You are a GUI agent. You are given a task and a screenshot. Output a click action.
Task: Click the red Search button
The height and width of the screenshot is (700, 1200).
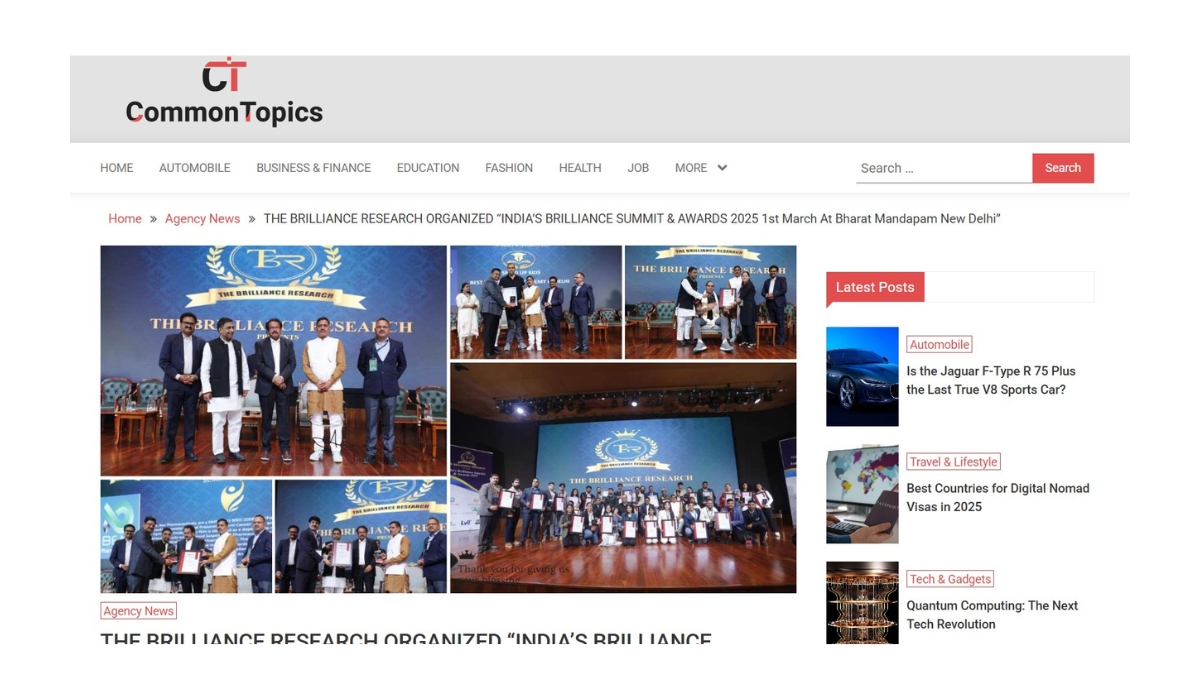(x=1063, y=168)
